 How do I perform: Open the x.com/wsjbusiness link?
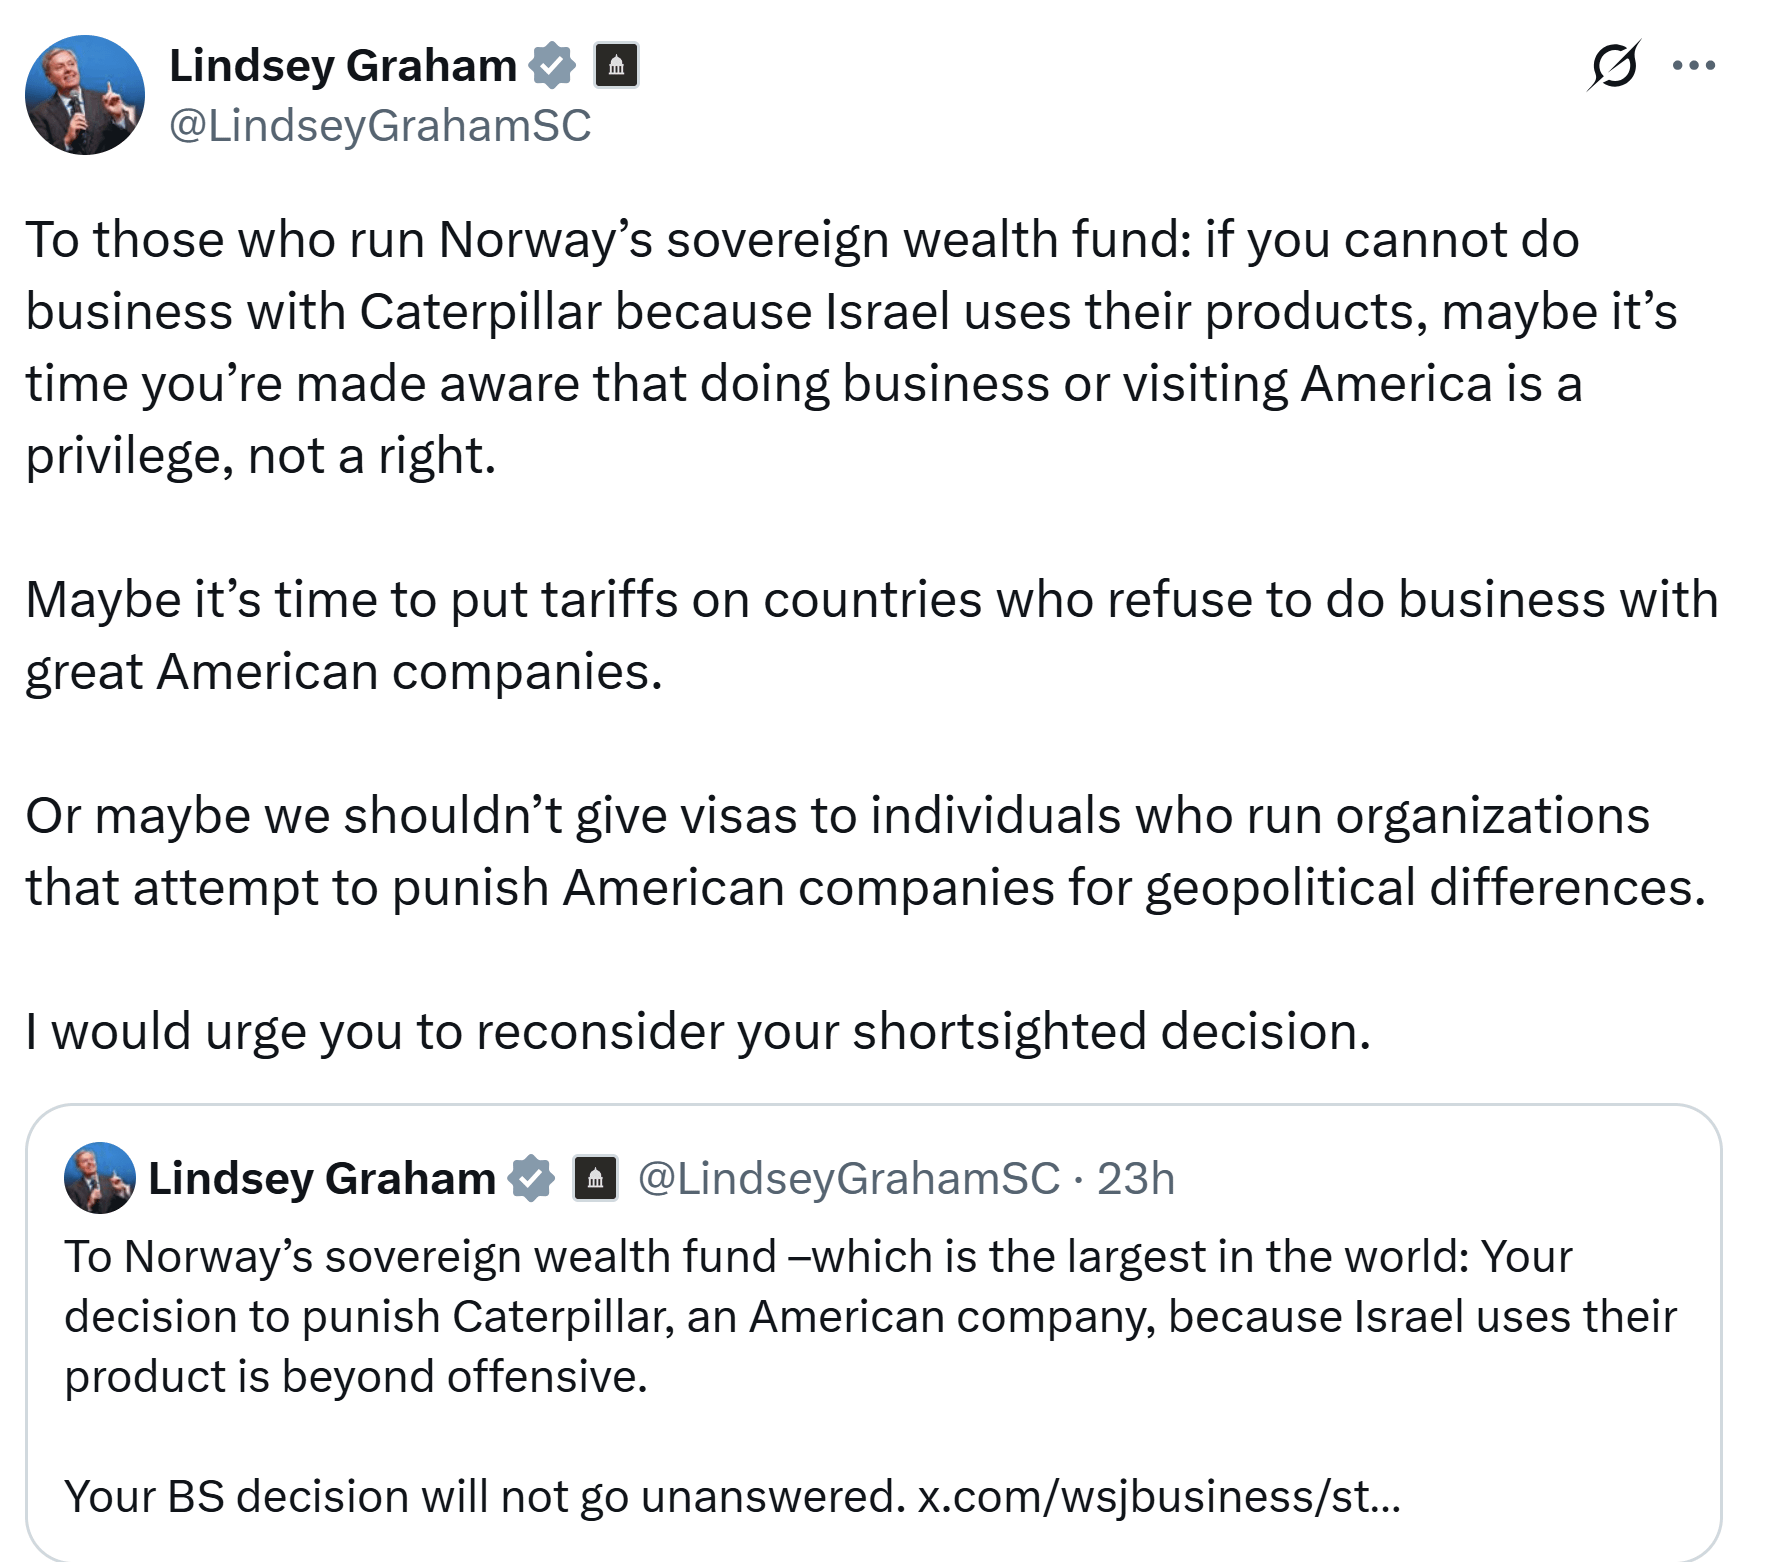1158,1497
